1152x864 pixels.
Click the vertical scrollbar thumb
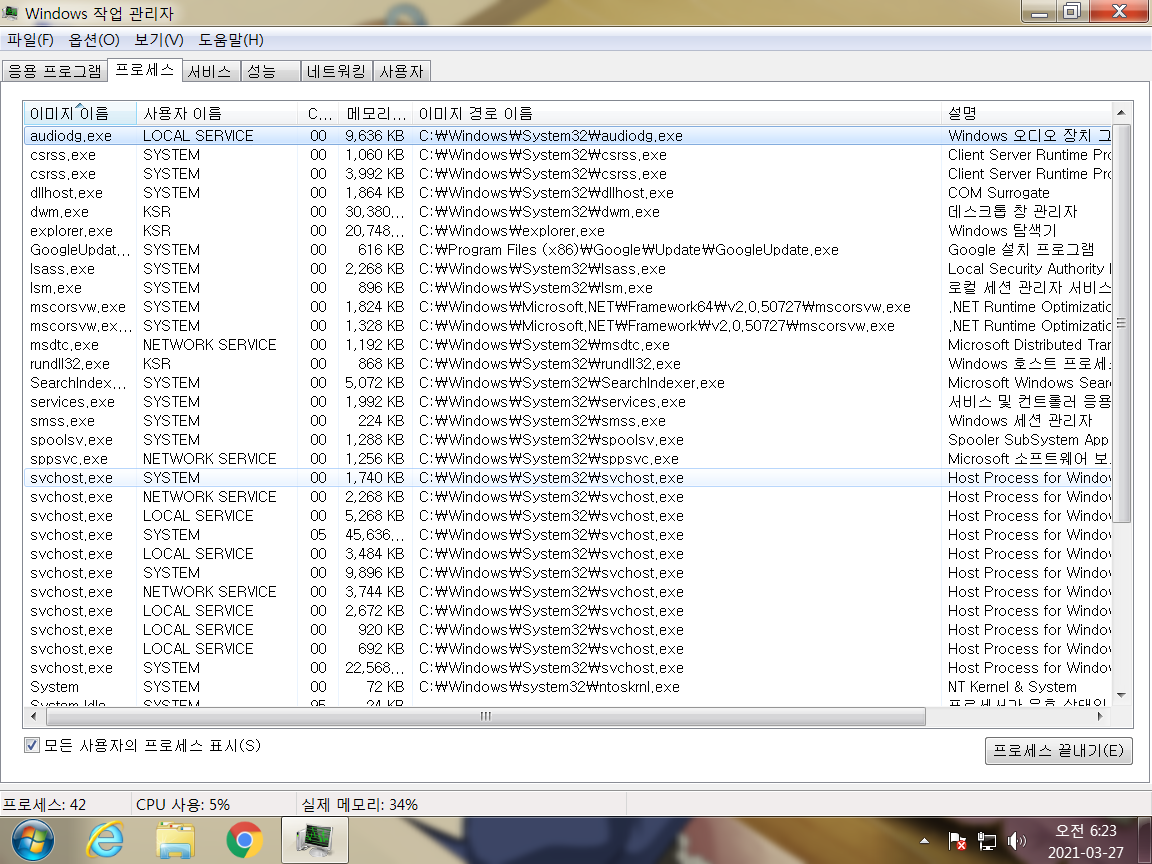coord(1121,323)
